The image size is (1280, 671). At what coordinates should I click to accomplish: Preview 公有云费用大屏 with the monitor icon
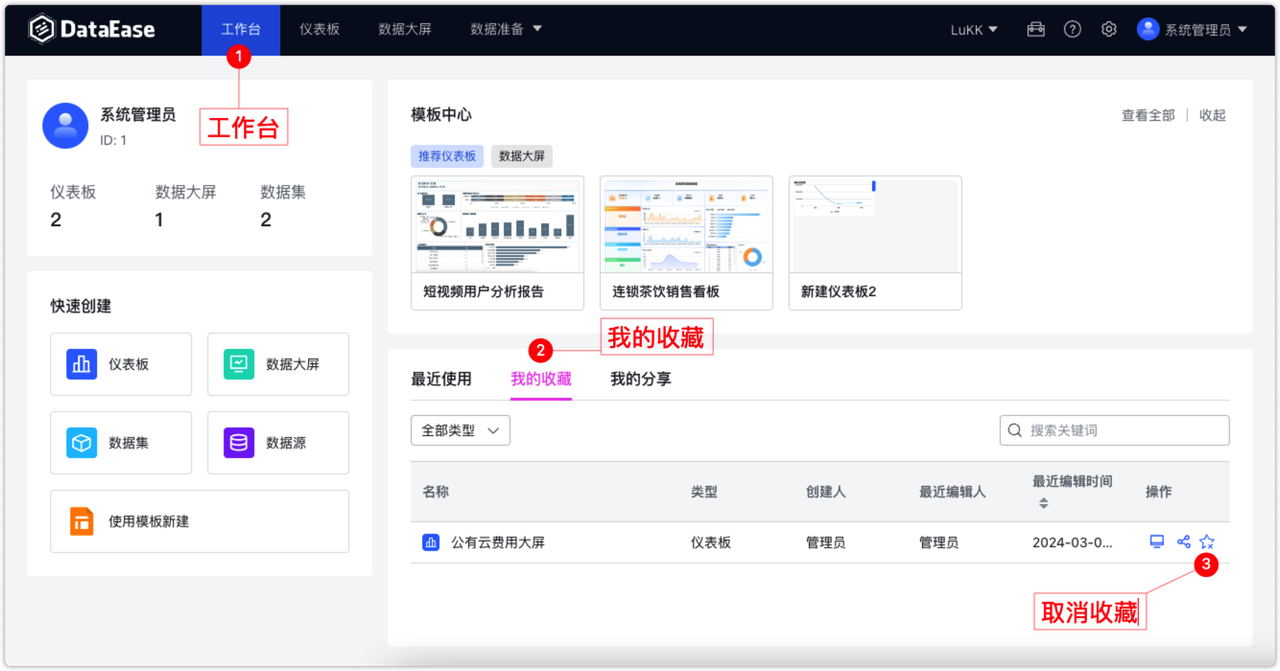point(1157,541)
